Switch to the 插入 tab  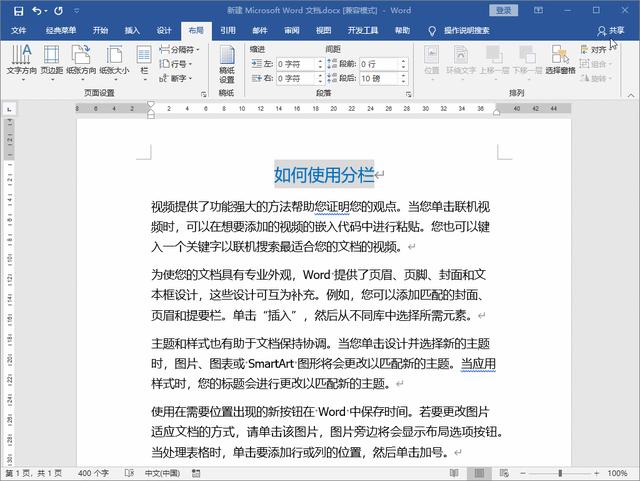(132, 30)
